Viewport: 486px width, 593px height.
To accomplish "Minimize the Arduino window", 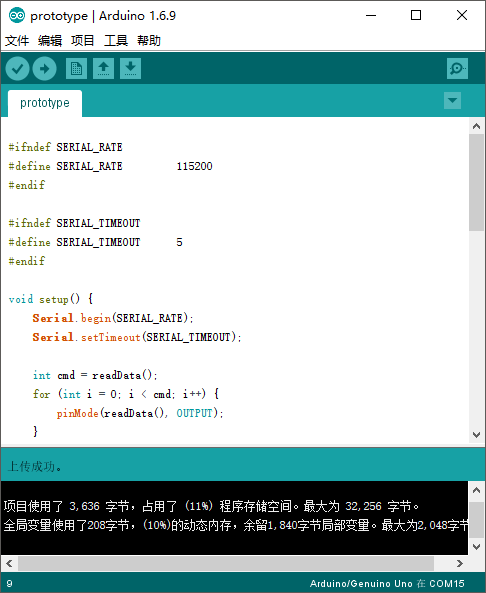I will 371,16.
